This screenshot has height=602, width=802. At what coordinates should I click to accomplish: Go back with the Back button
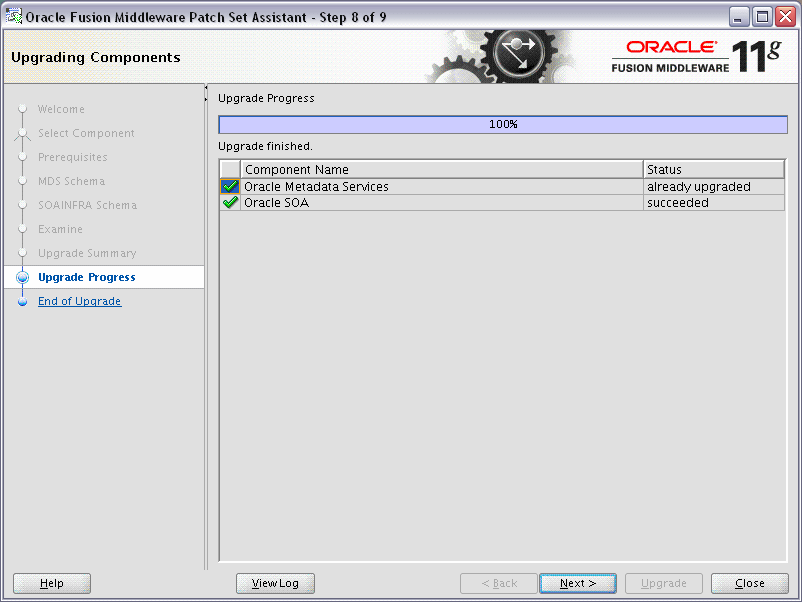tap(499, 583)
